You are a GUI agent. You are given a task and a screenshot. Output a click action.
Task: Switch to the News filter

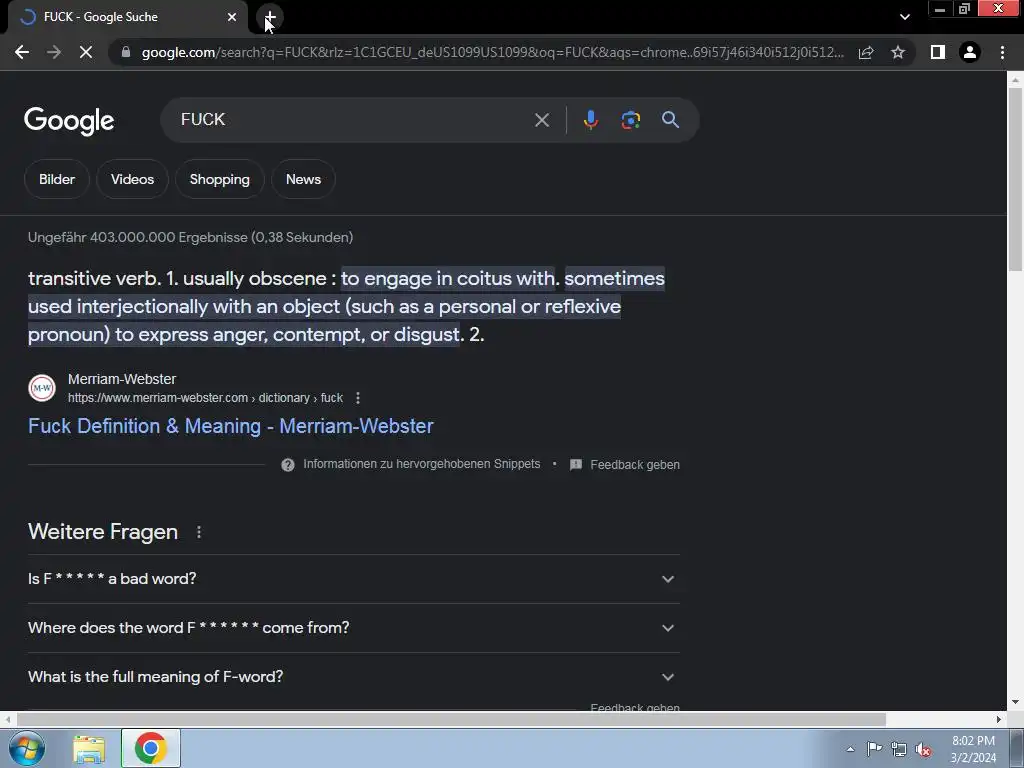[x=303, y=179]
